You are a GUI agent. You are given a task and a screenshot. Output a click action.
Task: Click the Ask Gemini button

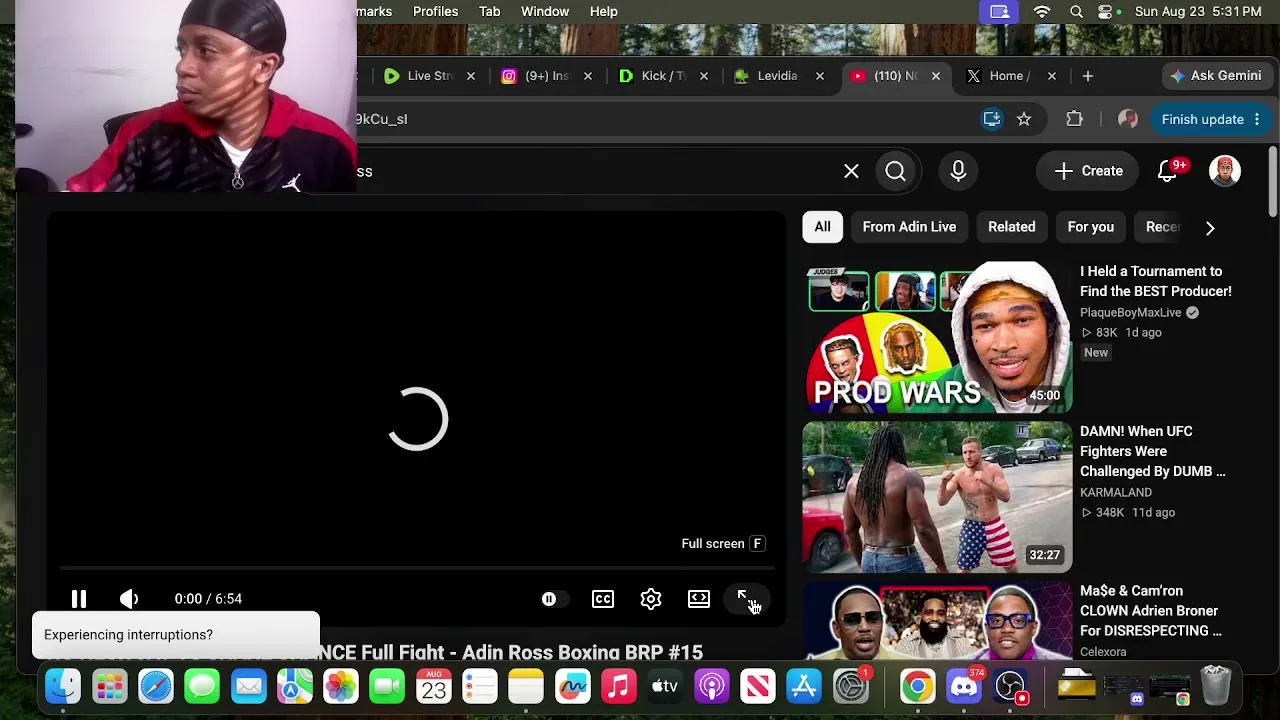coord(1216,76)
